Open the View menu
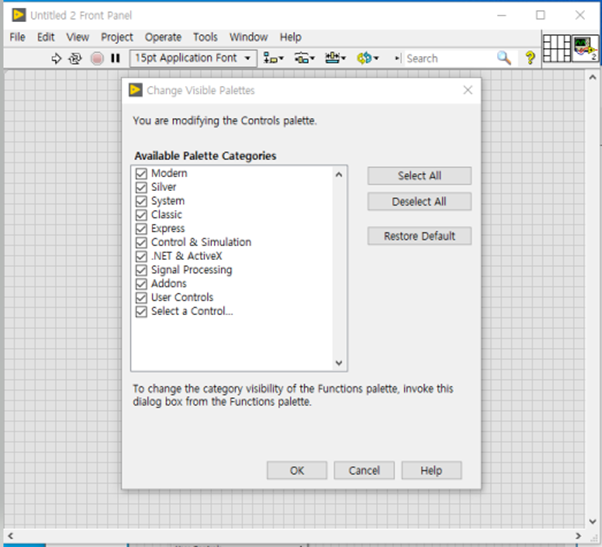The width and height of the screenshot is (602, 547). 78,37
